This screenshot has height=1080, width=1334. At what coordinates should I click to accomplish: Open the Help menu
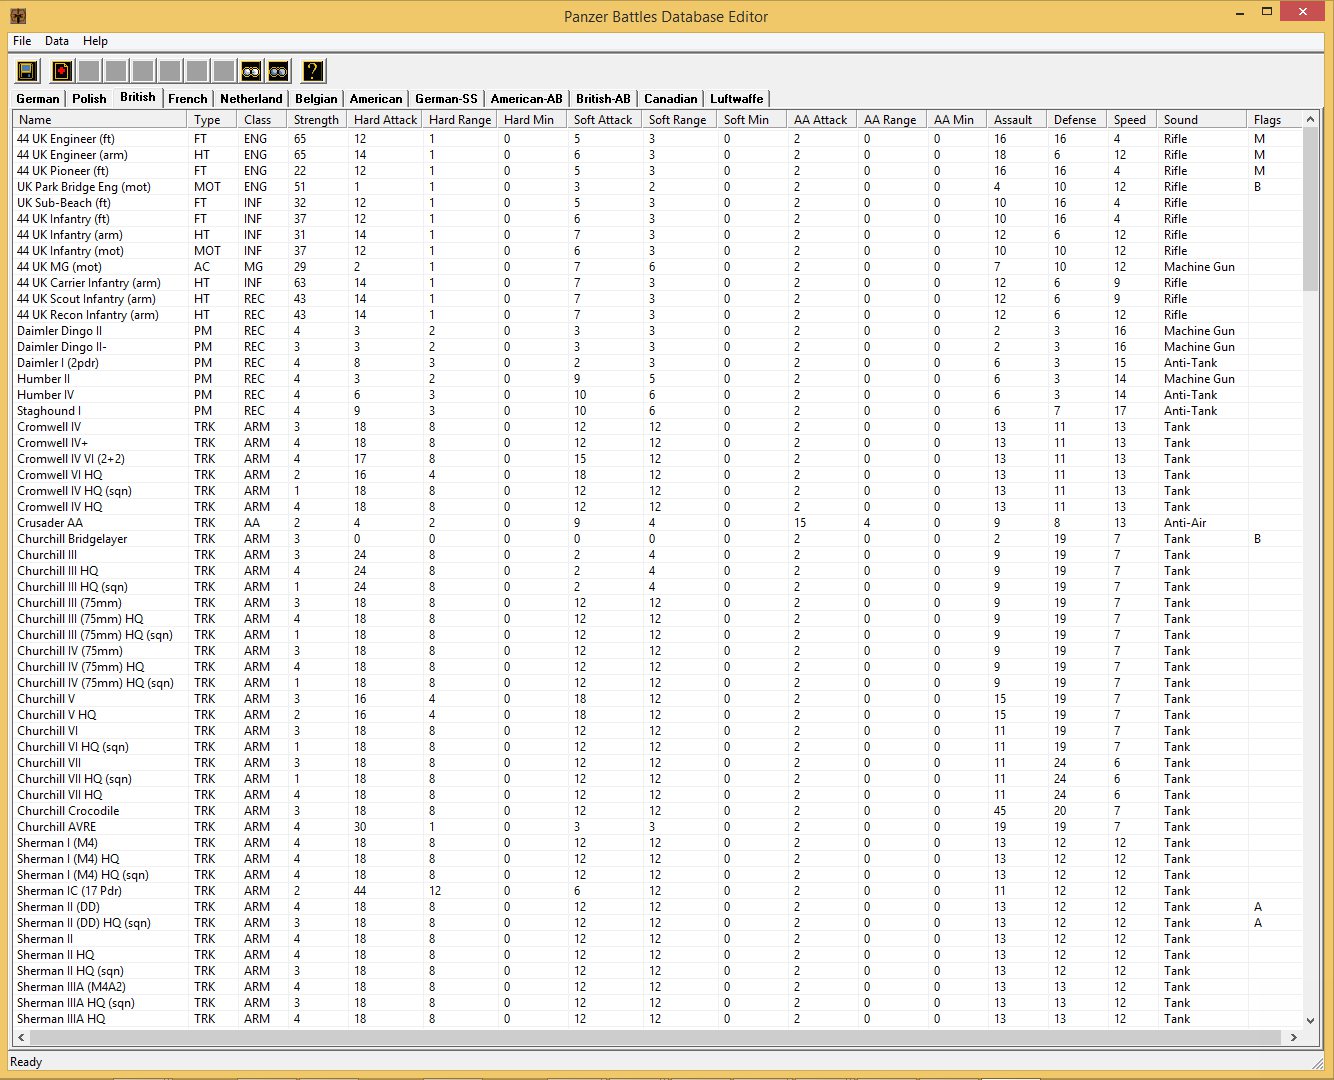95,41
